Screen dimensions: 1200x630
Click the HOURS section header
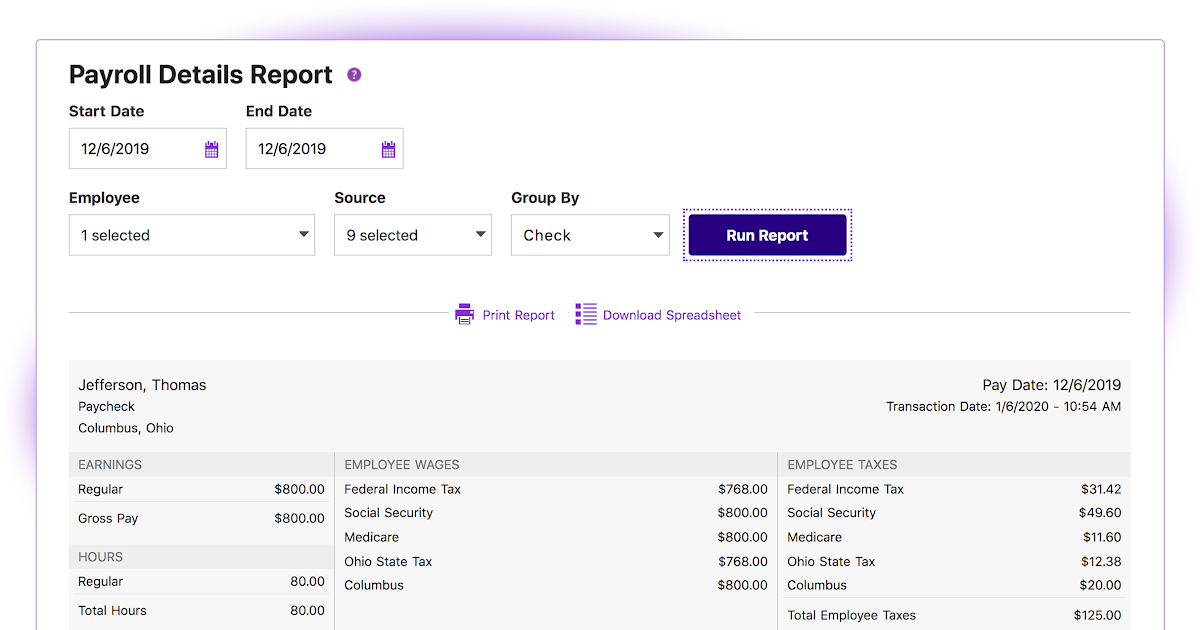[x=101, y=557]
